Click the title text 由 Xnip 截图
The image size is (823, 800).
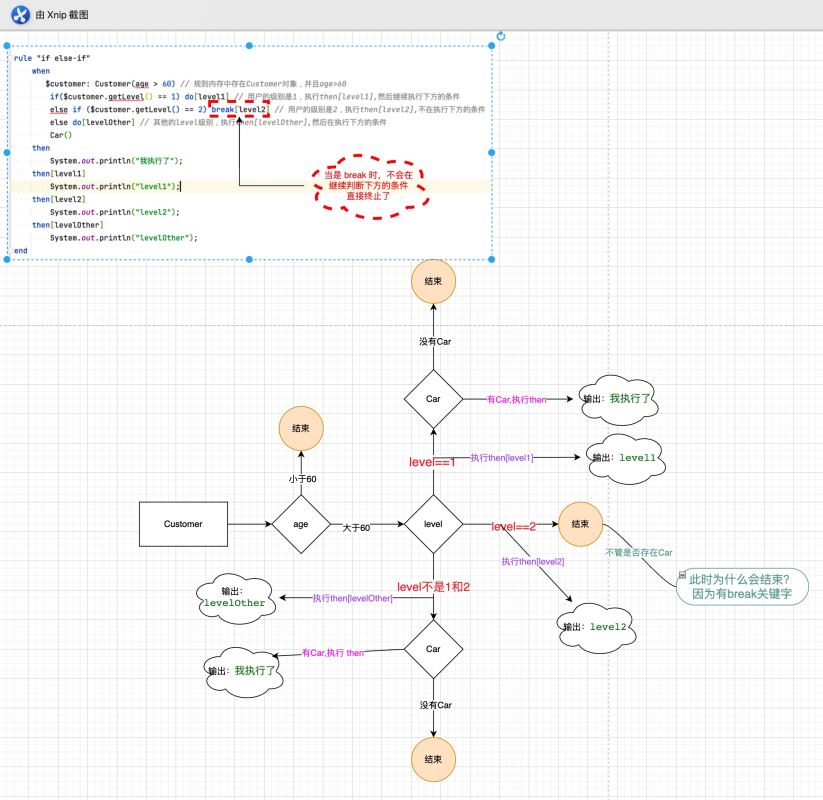62,15
